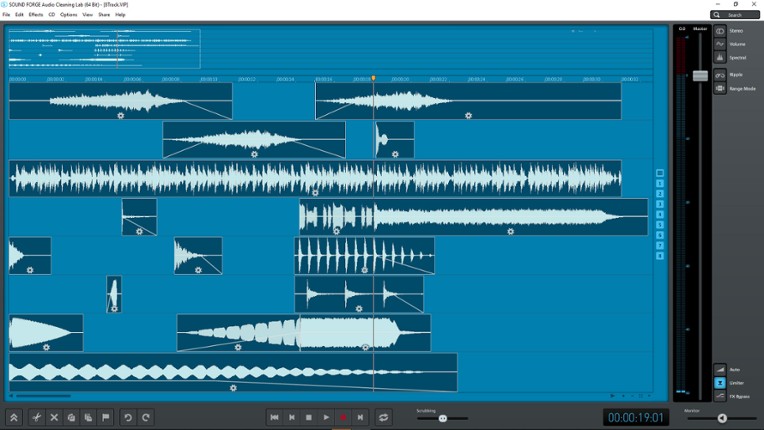Image resolution: width=764 pixels, height=430 pixels.
Task: Click the Monitor volume slider knob
Action: pos(722,418)
